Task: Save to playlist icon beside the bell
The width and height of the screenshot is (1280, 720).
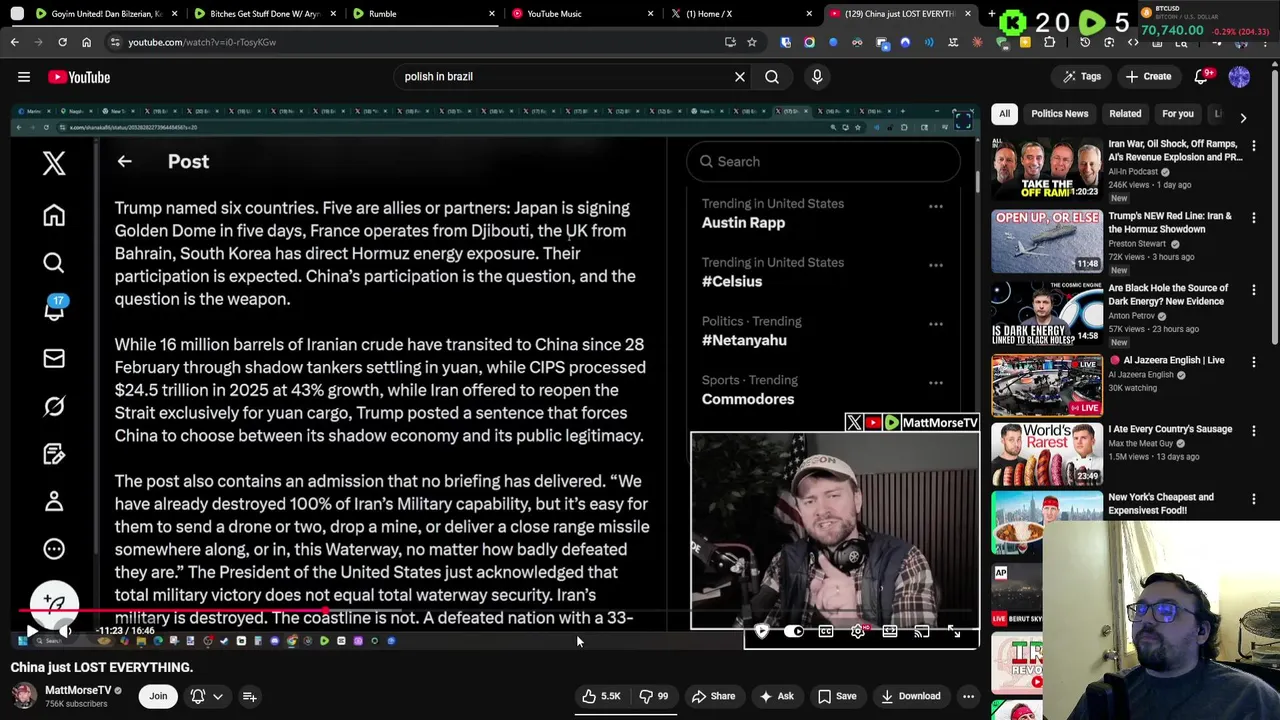Action: tap(250, 696)
